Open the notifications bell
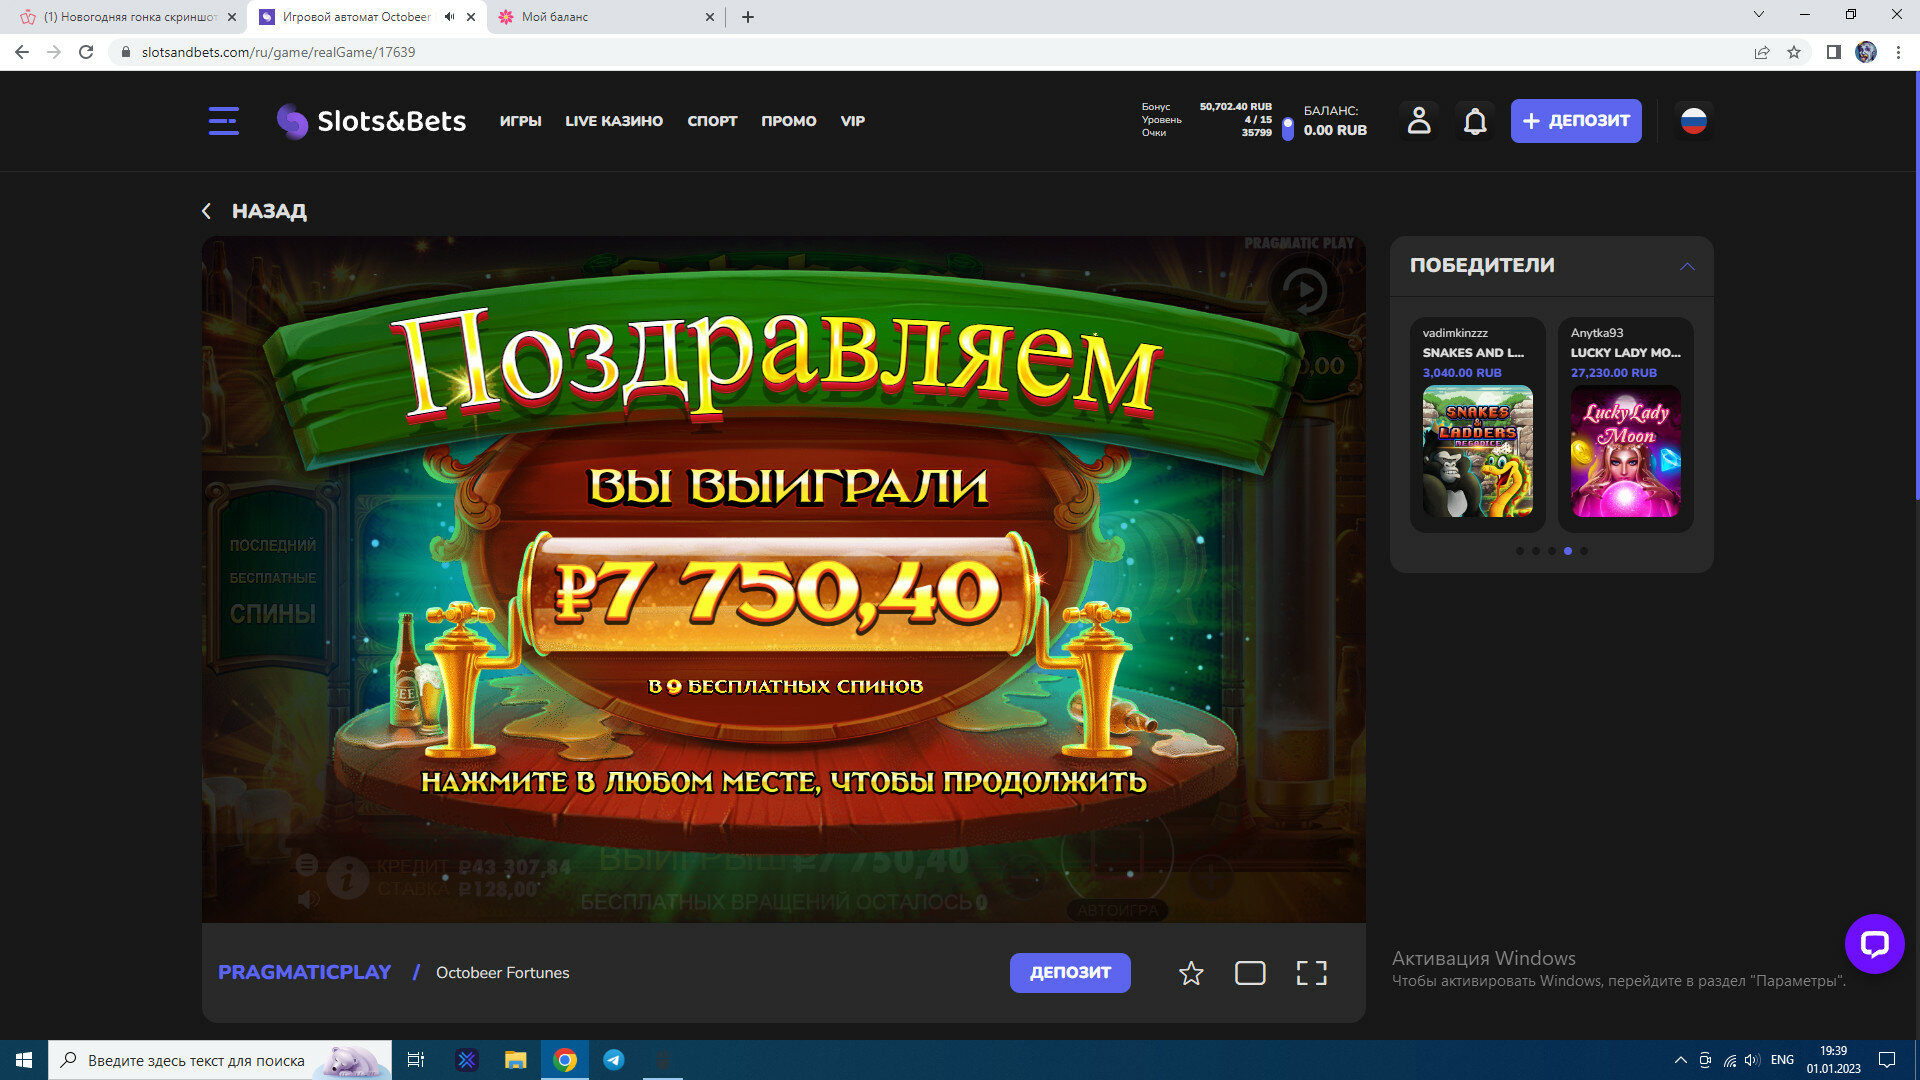1920x1080 pixels. coord(1475,121)
